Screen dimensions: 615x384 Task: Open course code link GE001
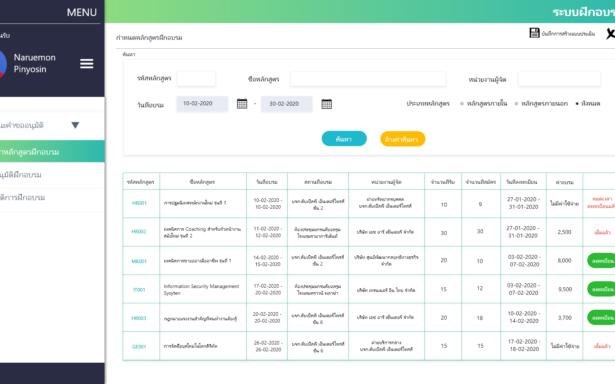click(x=139, y=347)
